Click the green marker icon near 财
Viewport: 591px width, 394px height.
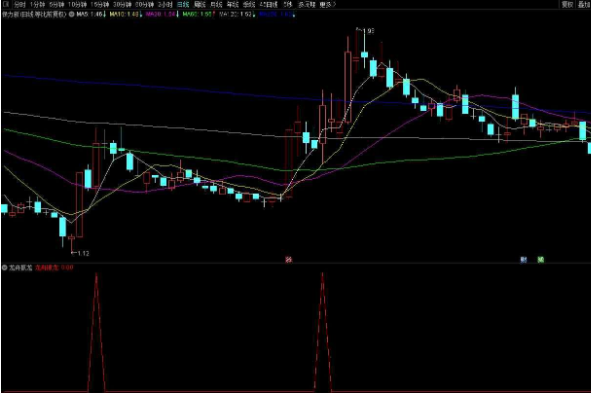click(540, 259)
